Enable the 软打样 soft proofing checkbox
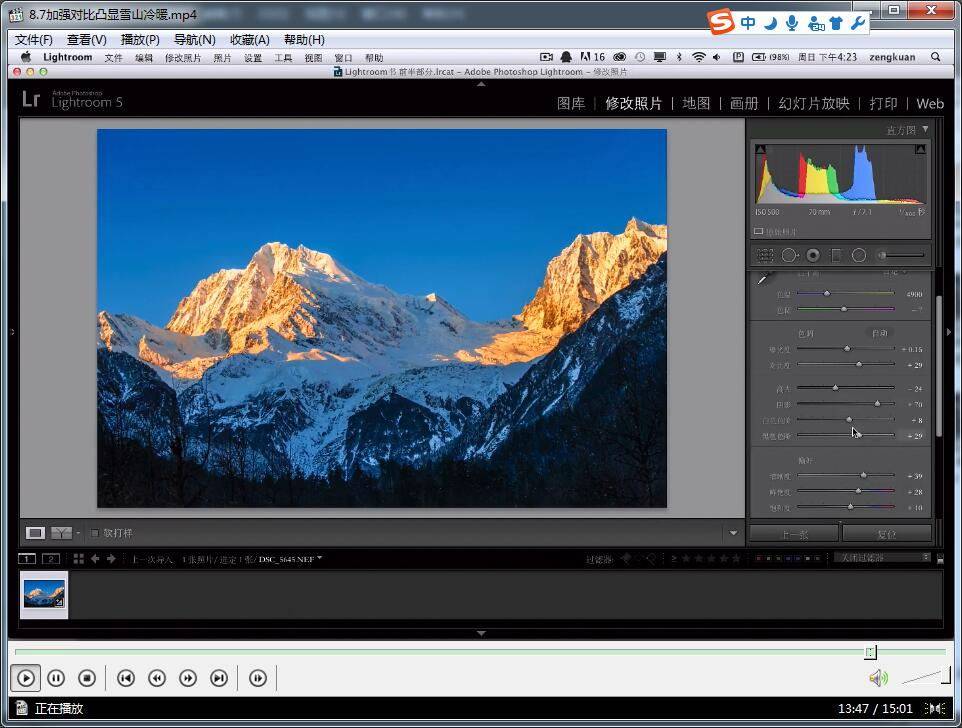This screenshot has height=728, width=962. (94, 533)
